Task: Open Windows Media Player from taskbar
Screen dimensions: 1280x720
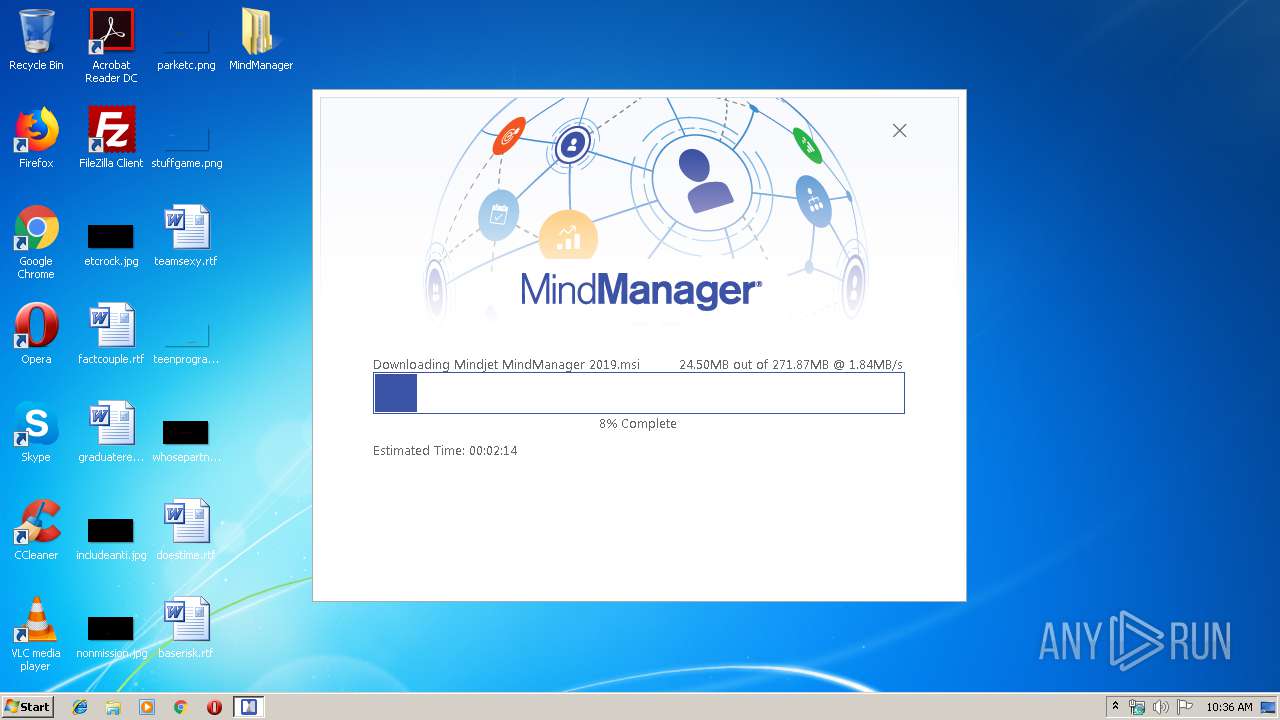Action: click(147, 707)
